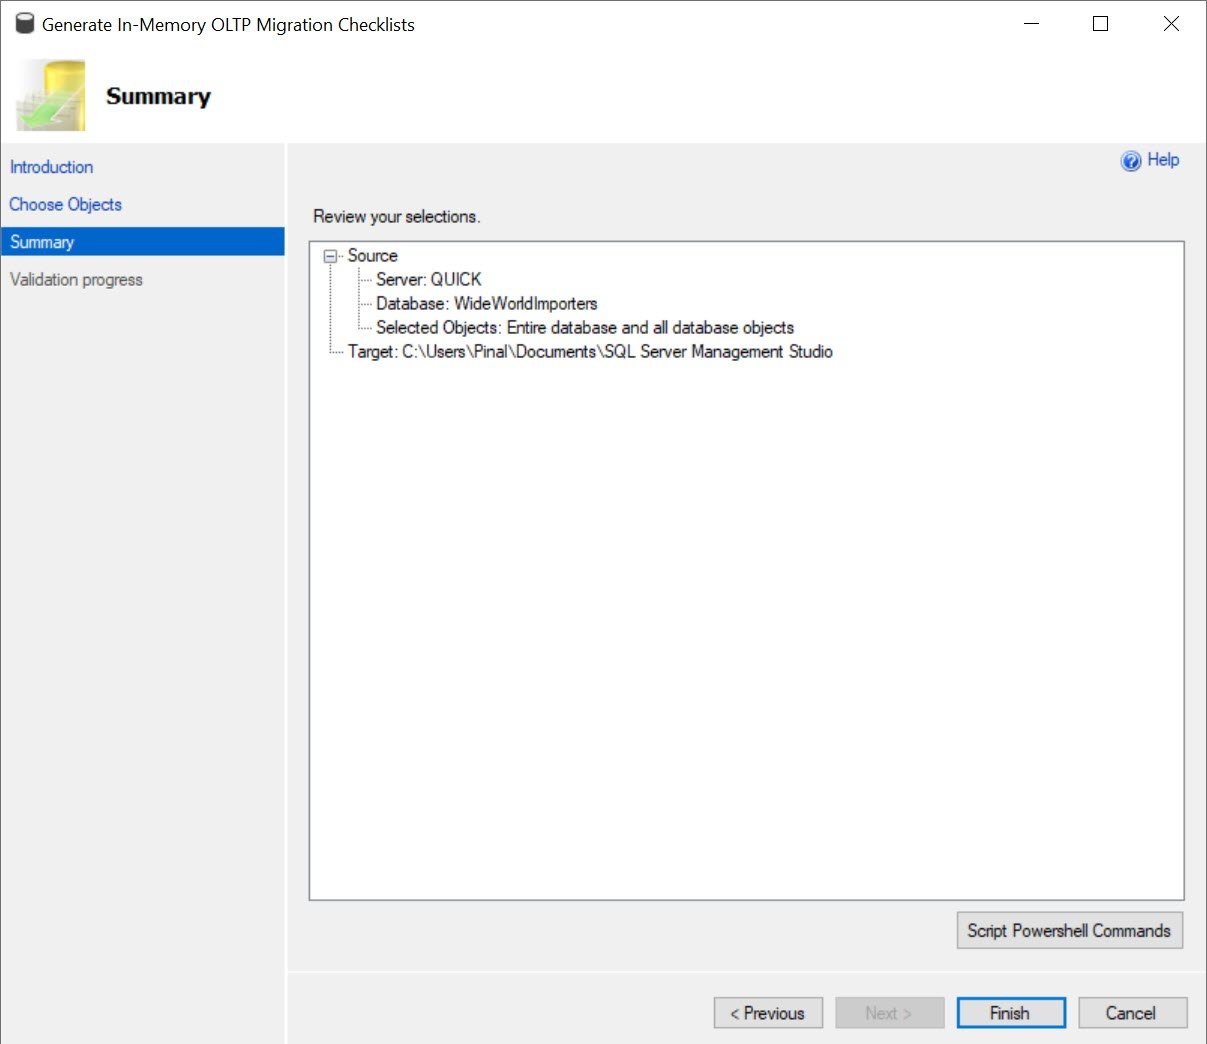
Task: Click the Review your selections label
Action: click(397, 217)
